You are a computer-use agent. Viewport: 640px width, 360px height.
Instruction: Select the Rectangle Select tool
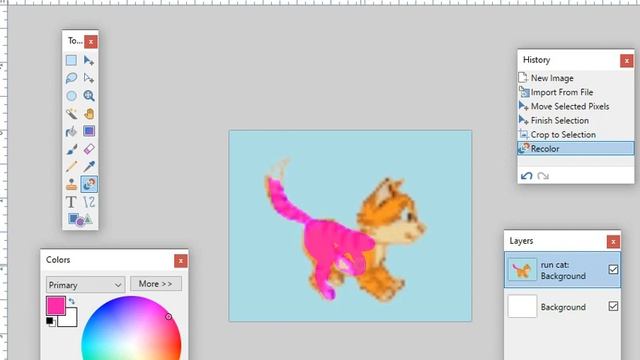point(71,60)
